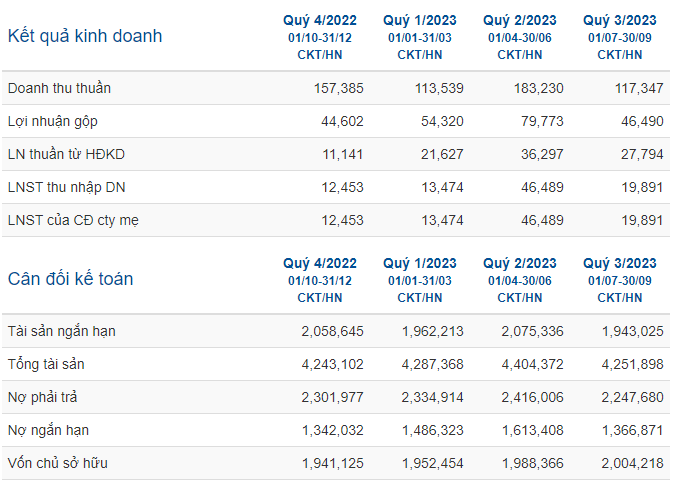Click the "Tổng tài sản" row label
This screenshot has width=673, height=483.
(46, 364)
